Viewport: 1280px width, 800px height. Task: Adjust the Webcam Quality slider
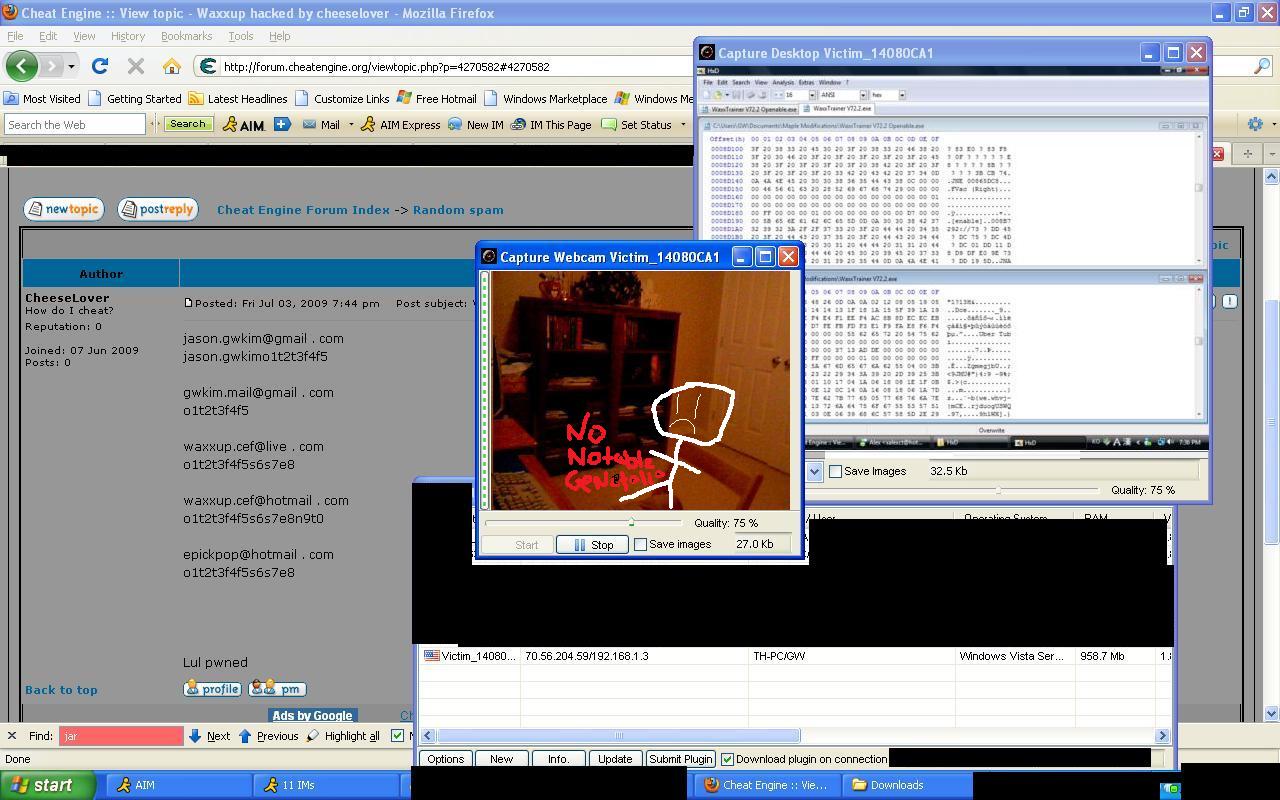(631, 522)
